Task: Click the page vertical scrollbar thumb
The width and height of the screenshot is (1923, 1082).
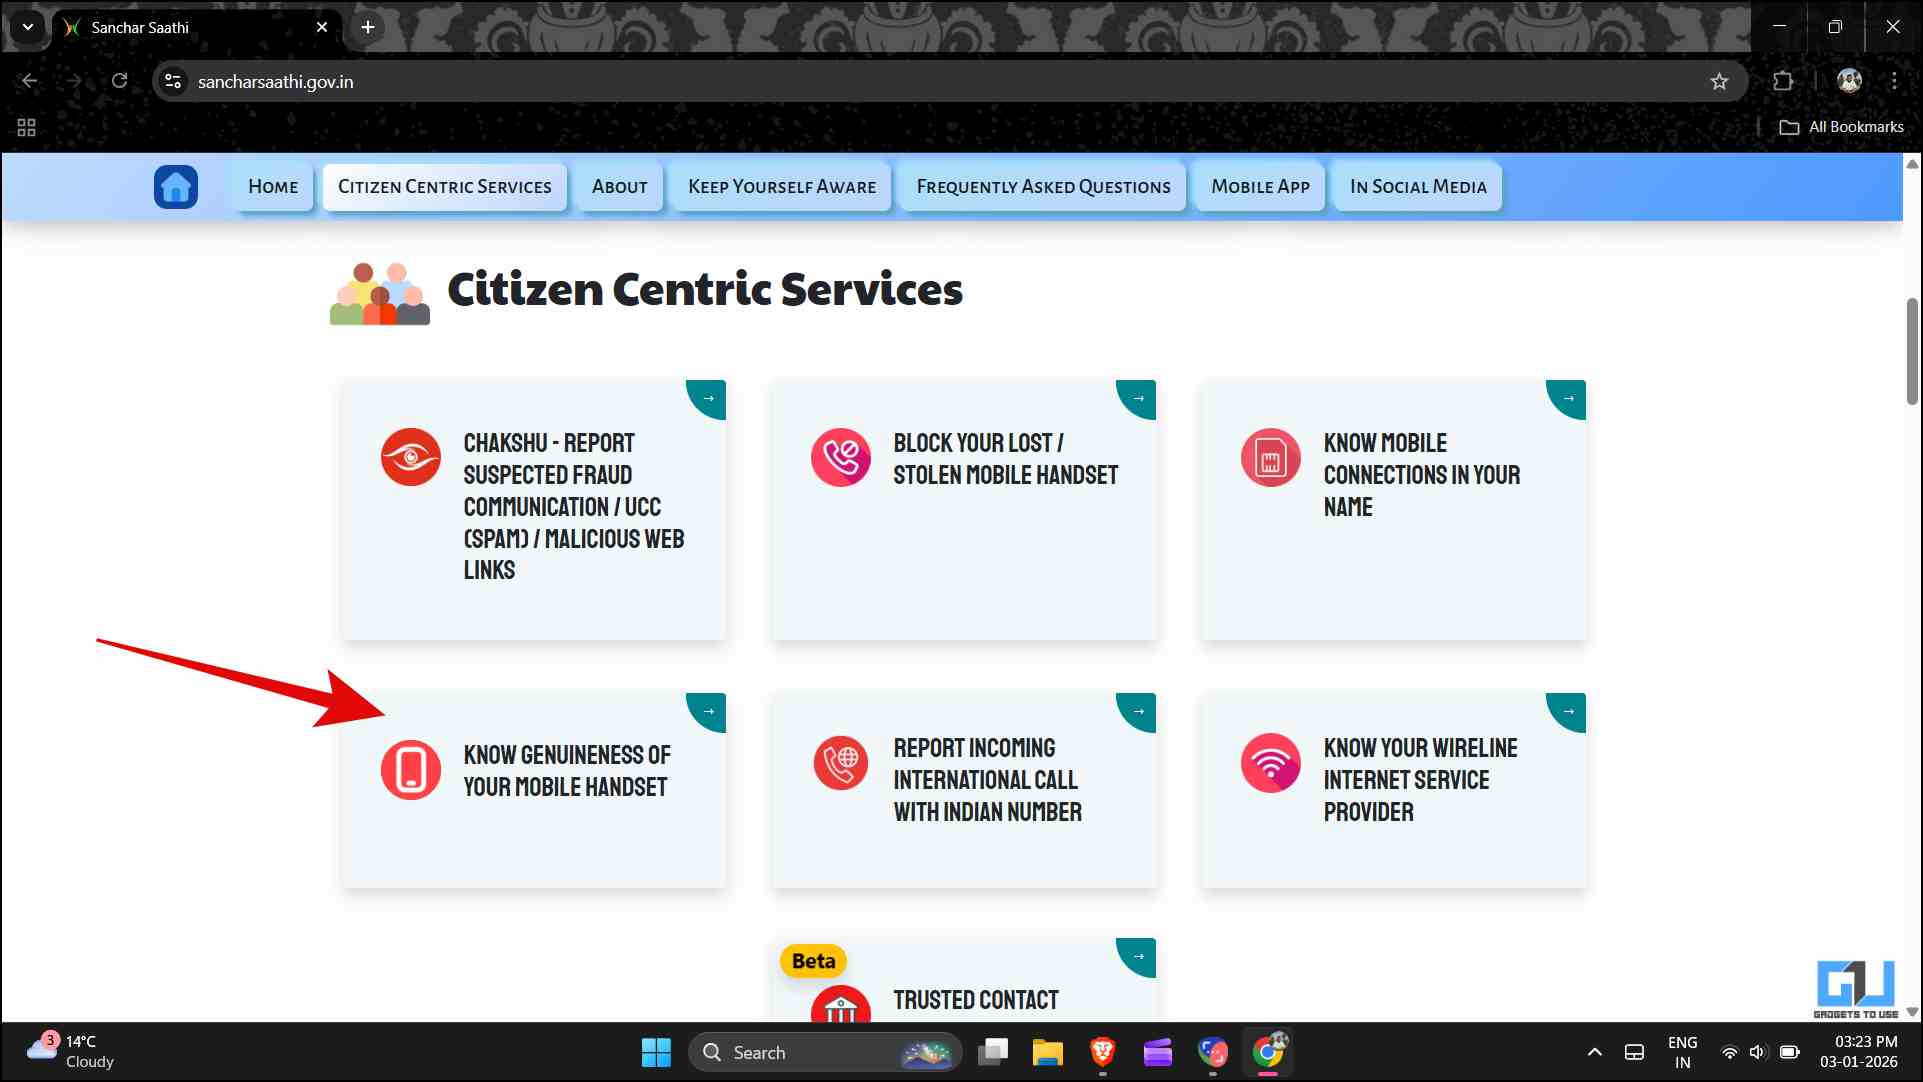Action: pos(1911,350)
